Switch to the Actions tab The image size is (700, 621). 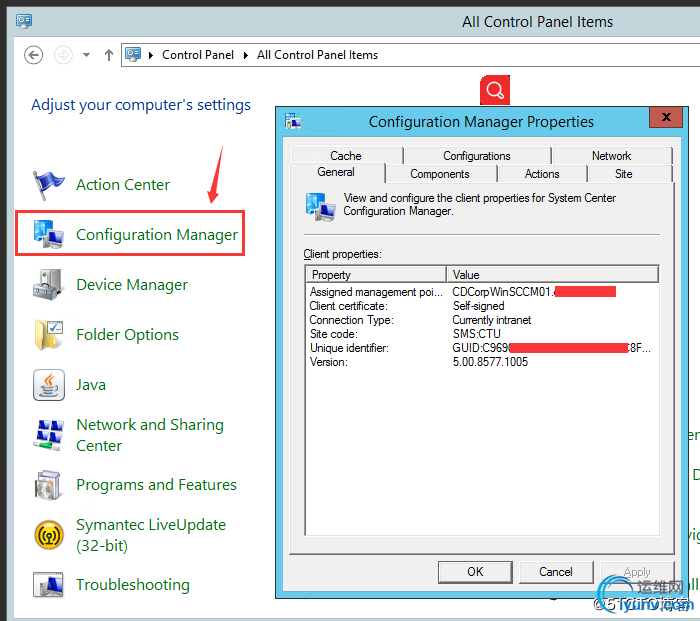542,174
